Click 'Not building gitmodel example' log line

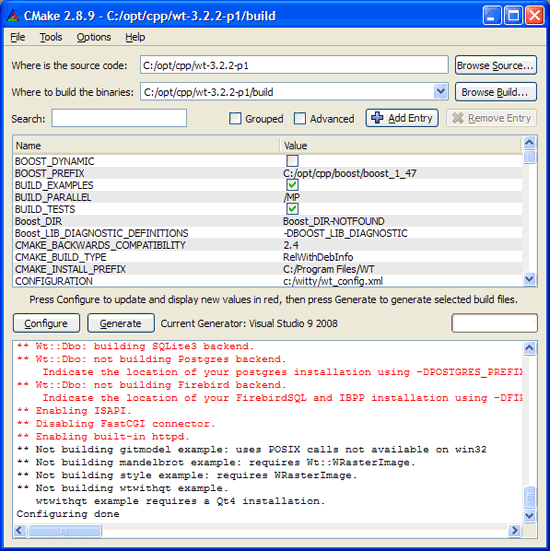pyautogui.click(x=252, y=449)
